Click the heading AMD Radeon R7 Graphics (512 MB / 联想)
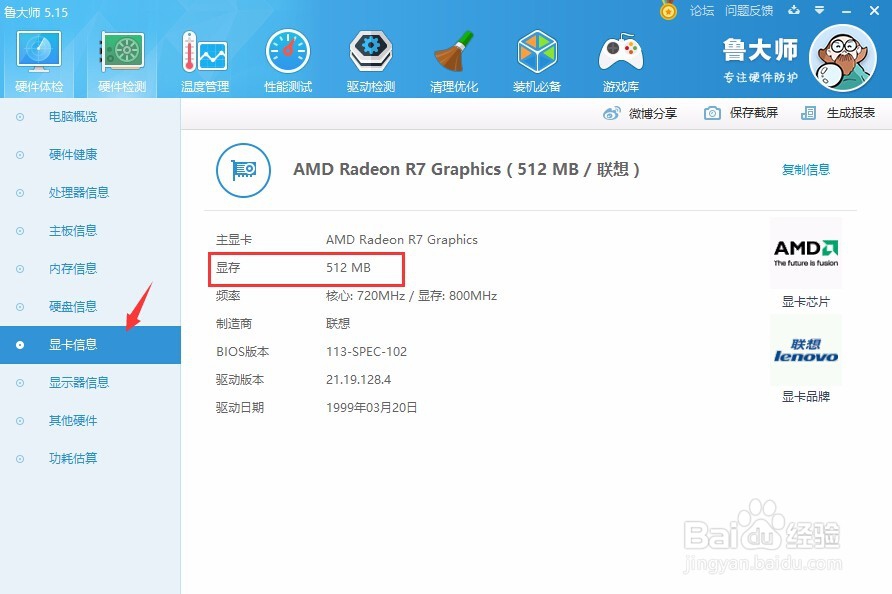This screenshot has width=892, height=594. click(x=466, y=170)
